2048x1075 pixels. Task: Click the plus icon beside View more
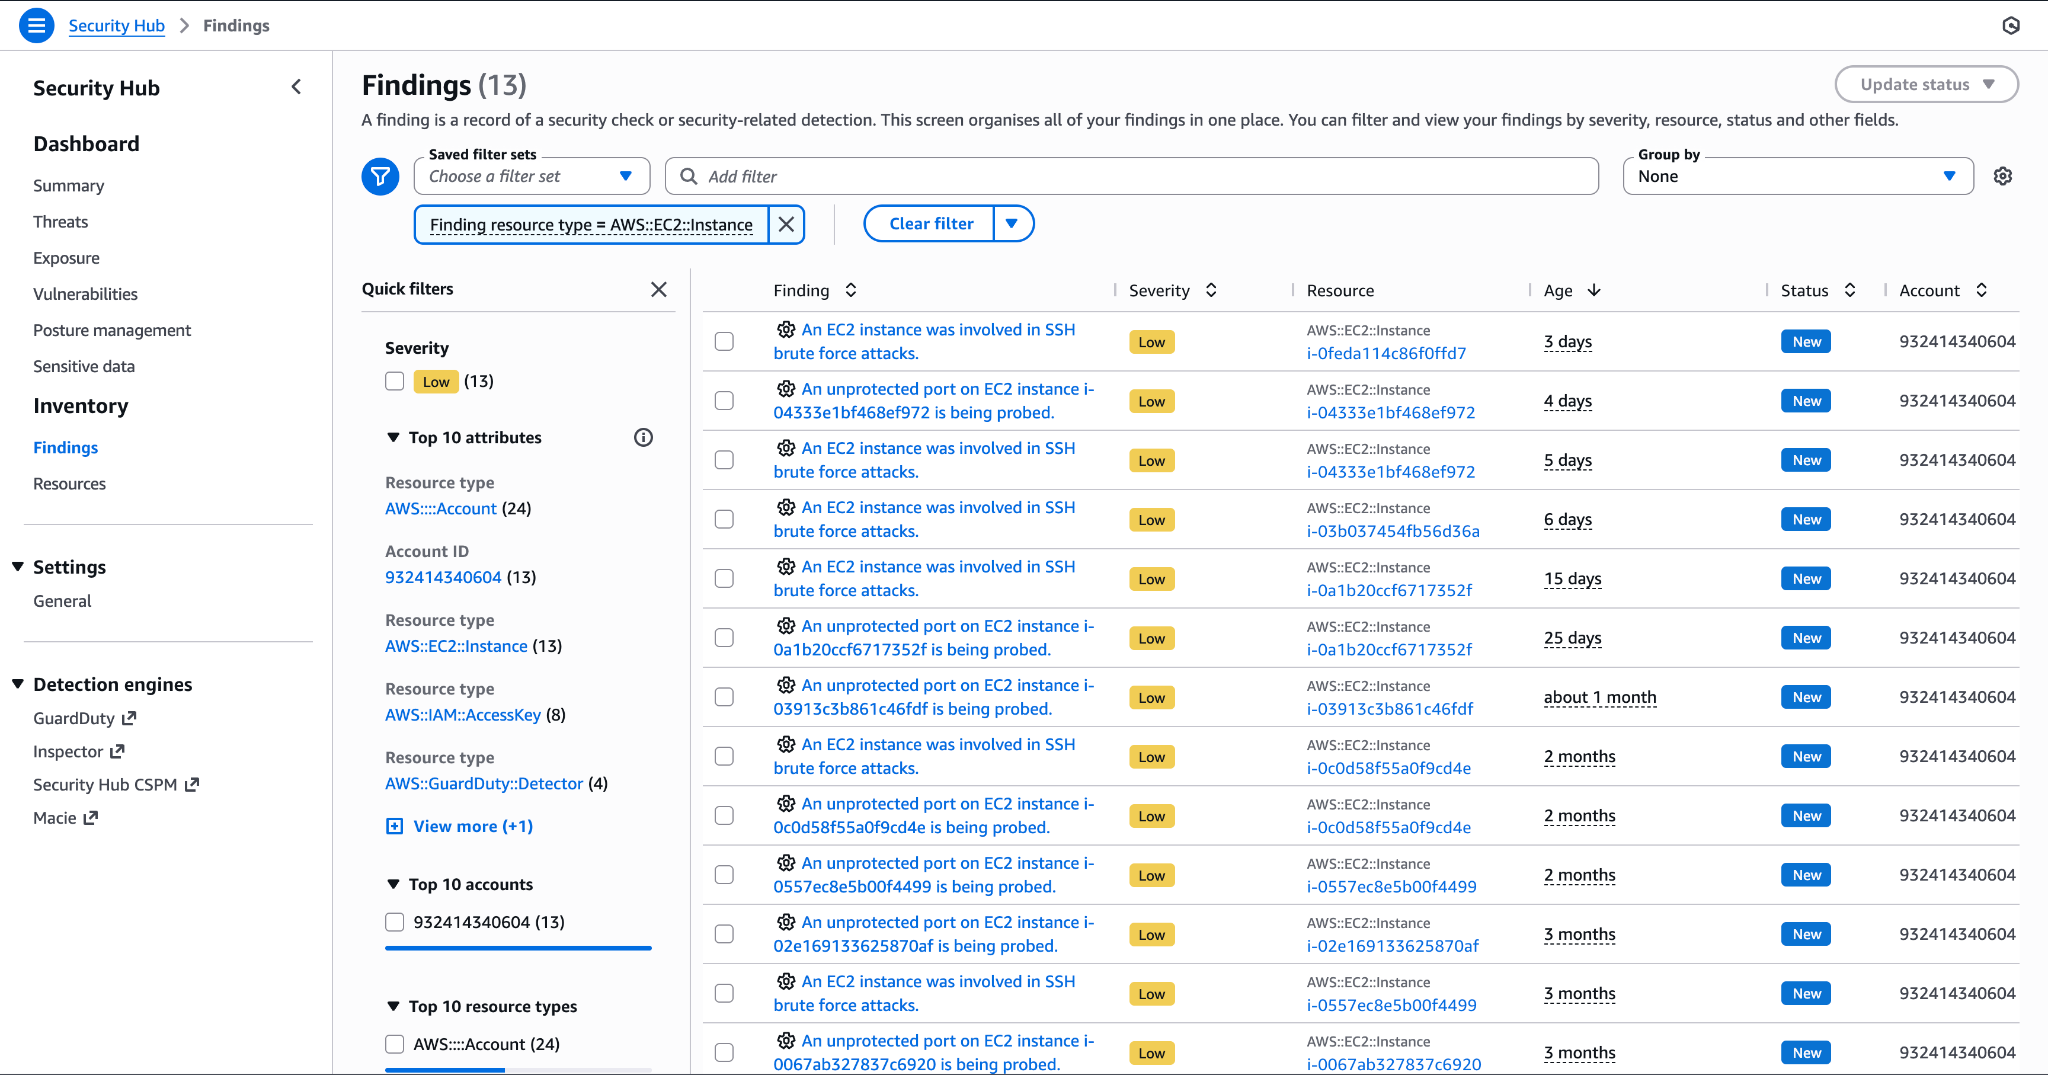coord(395,826)
